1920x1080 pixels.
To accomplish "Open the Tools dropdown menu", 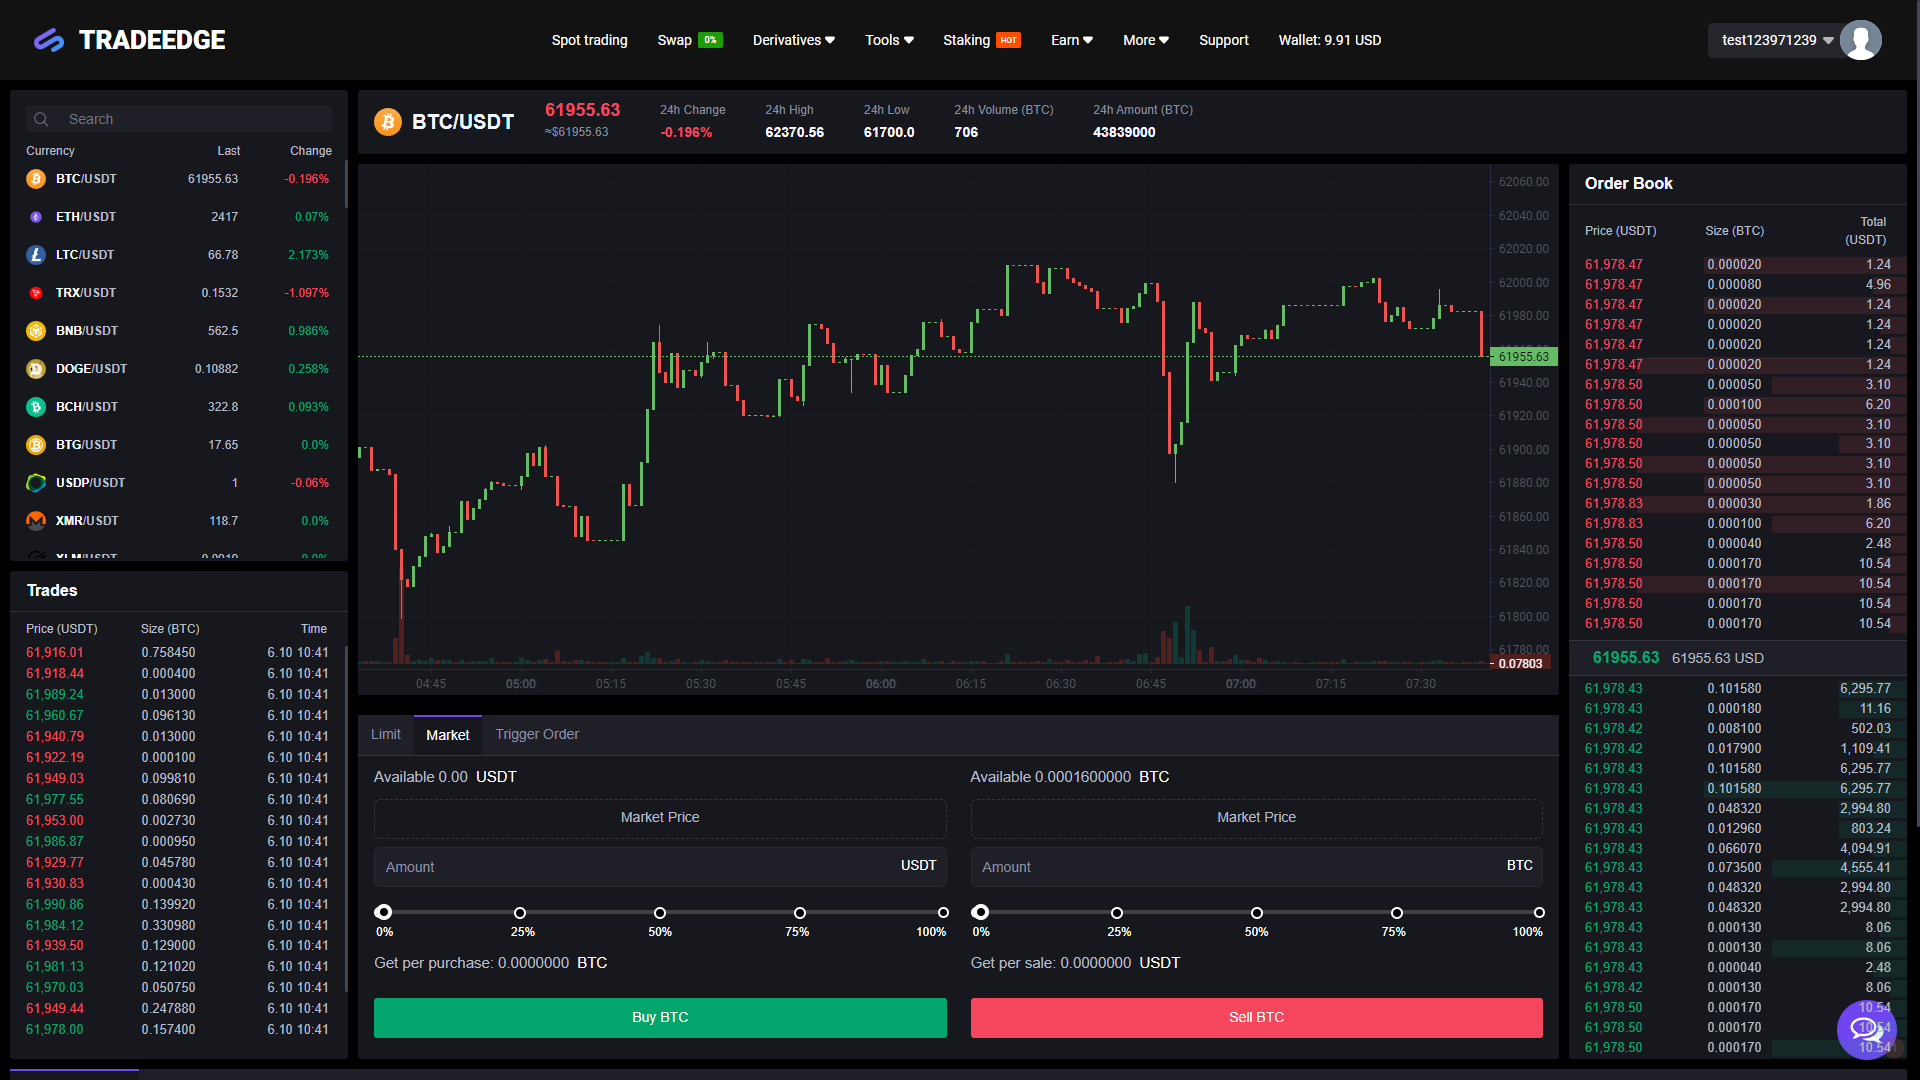I will click(x=889, y=40).
